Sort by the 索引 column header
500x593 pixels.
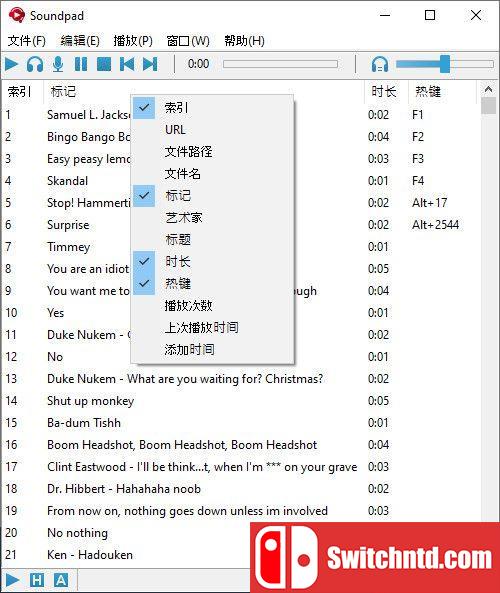coord(22,92)
